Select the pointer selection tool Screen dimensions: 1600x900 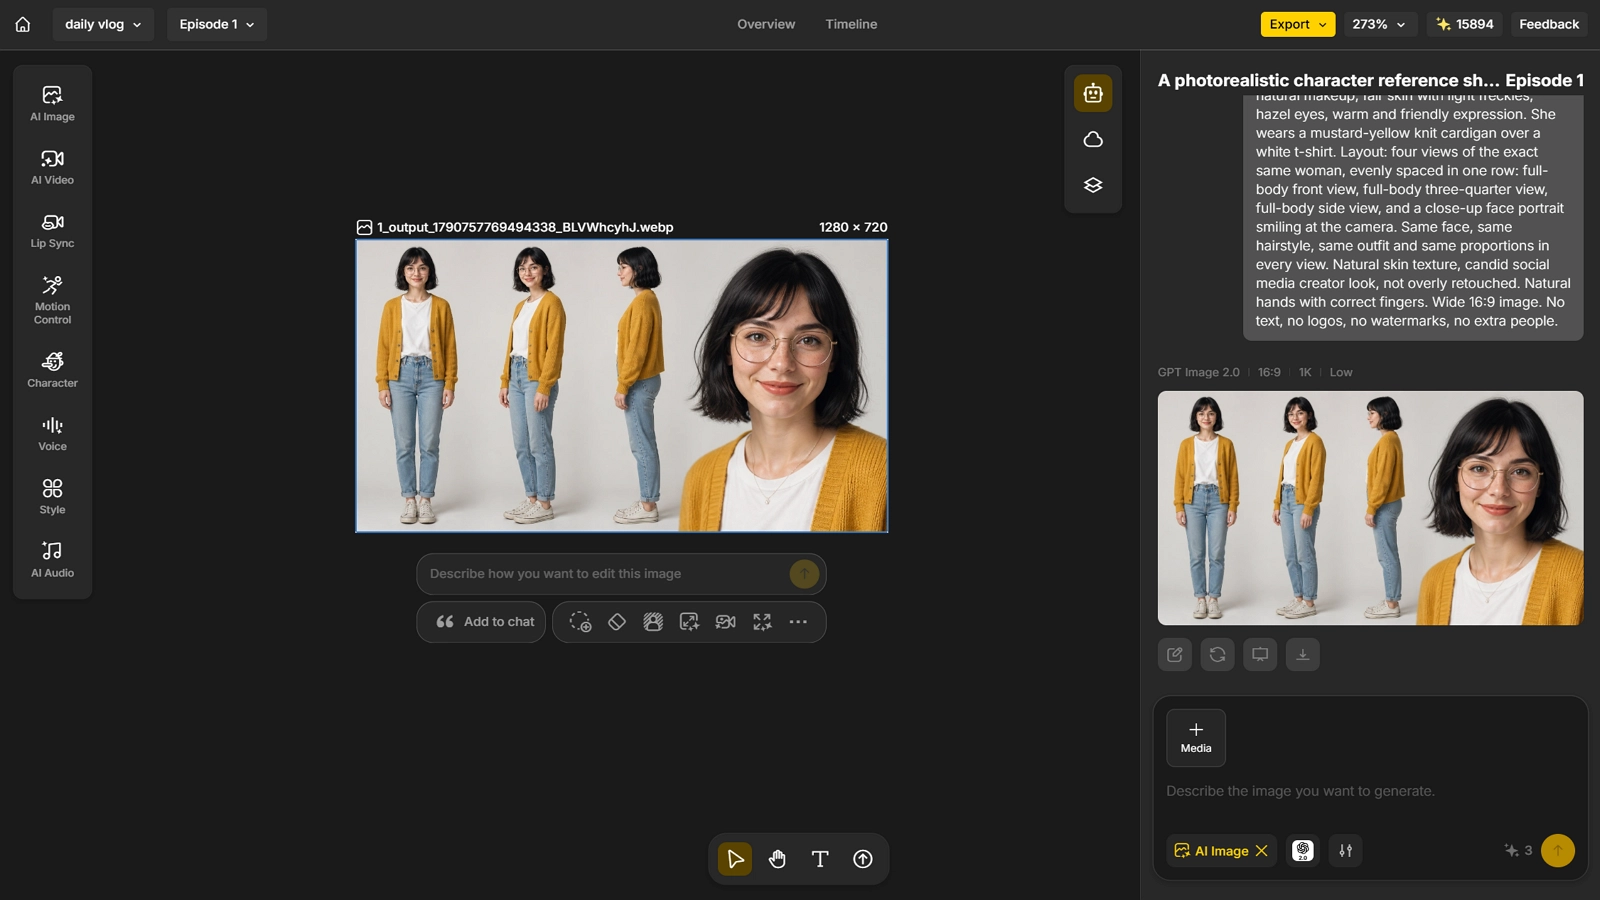click(735, 859)
